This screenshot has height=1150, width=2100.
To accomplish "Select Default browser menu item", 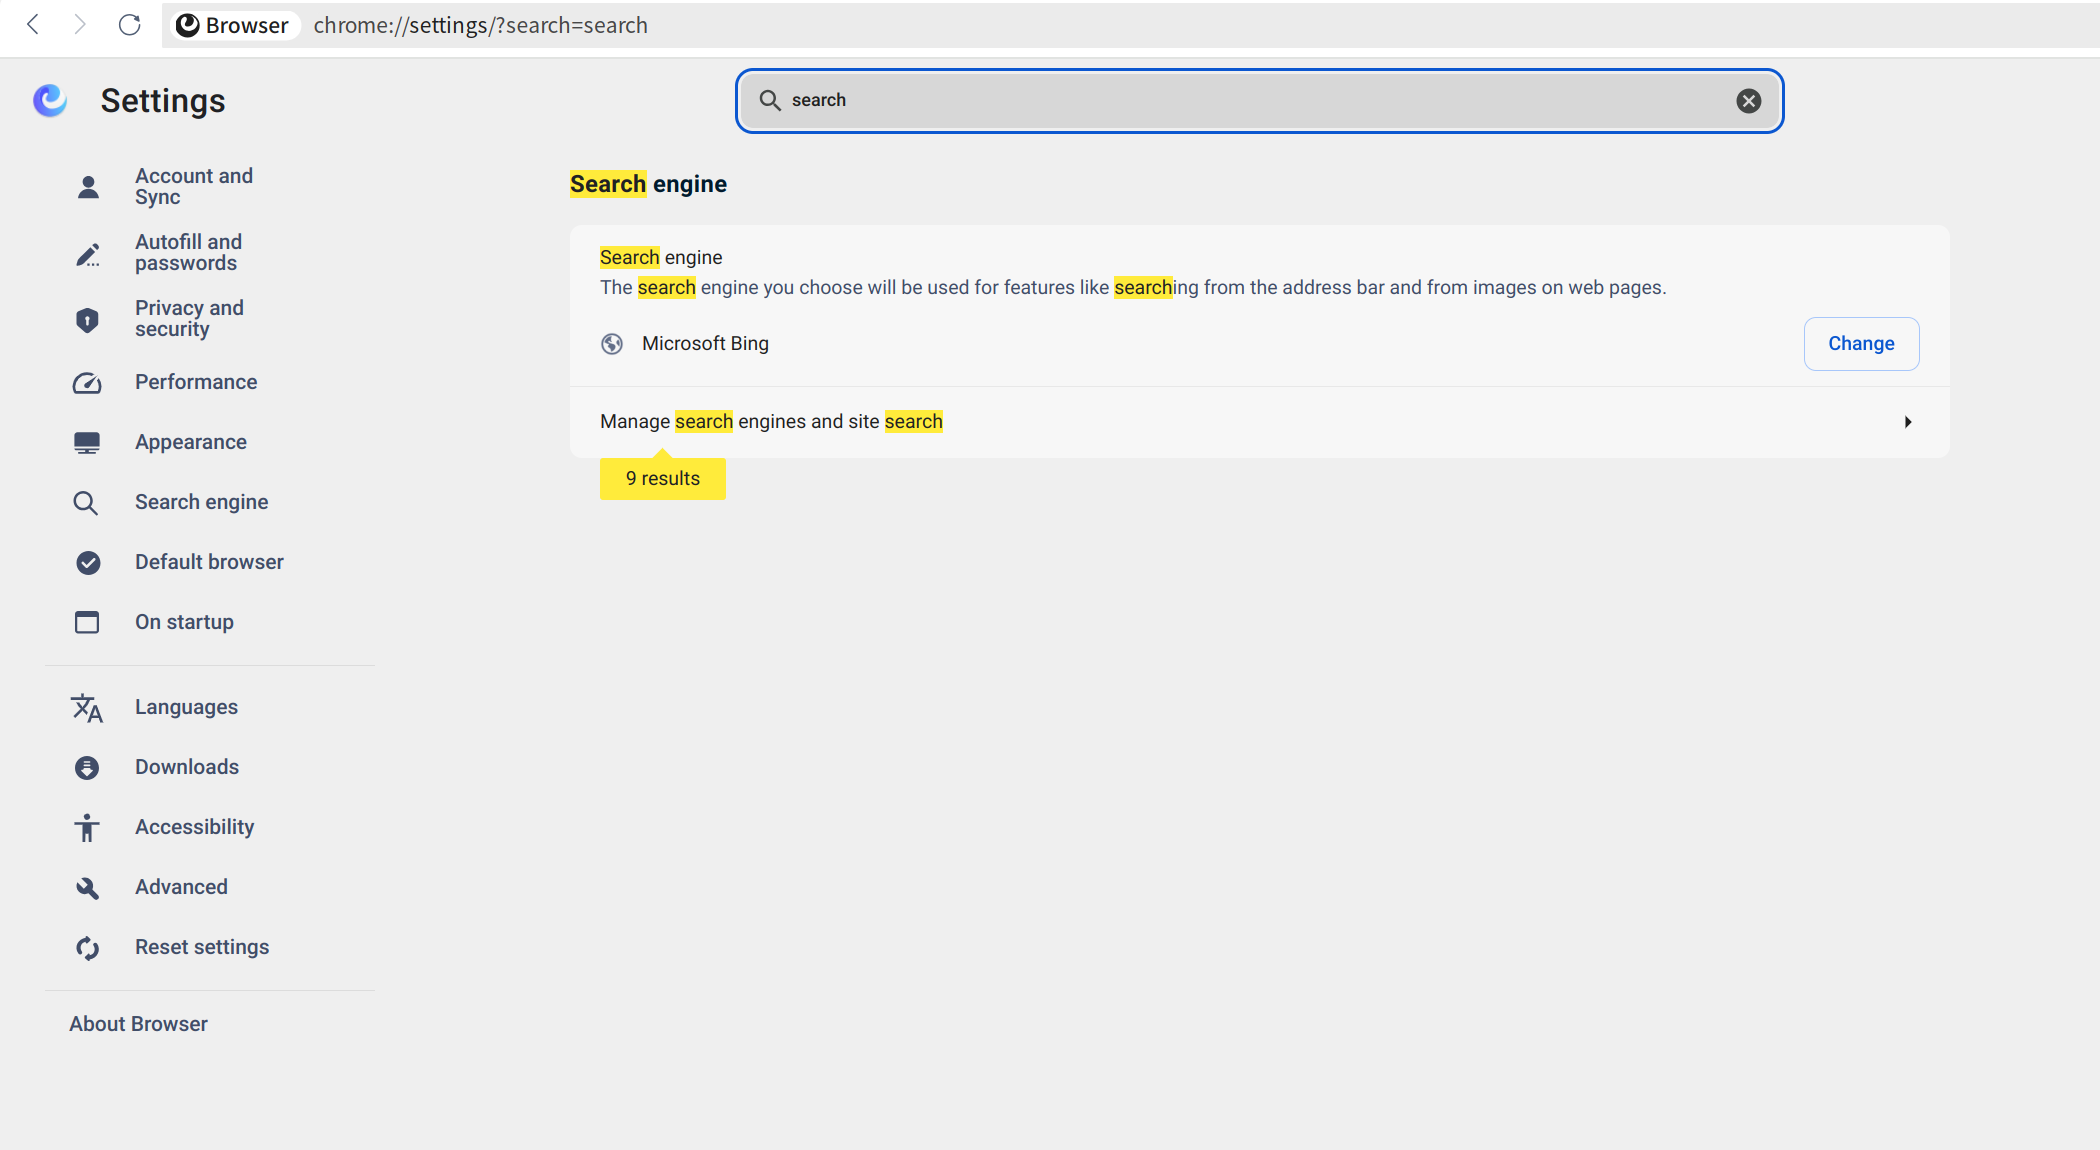I will [210, 562].
